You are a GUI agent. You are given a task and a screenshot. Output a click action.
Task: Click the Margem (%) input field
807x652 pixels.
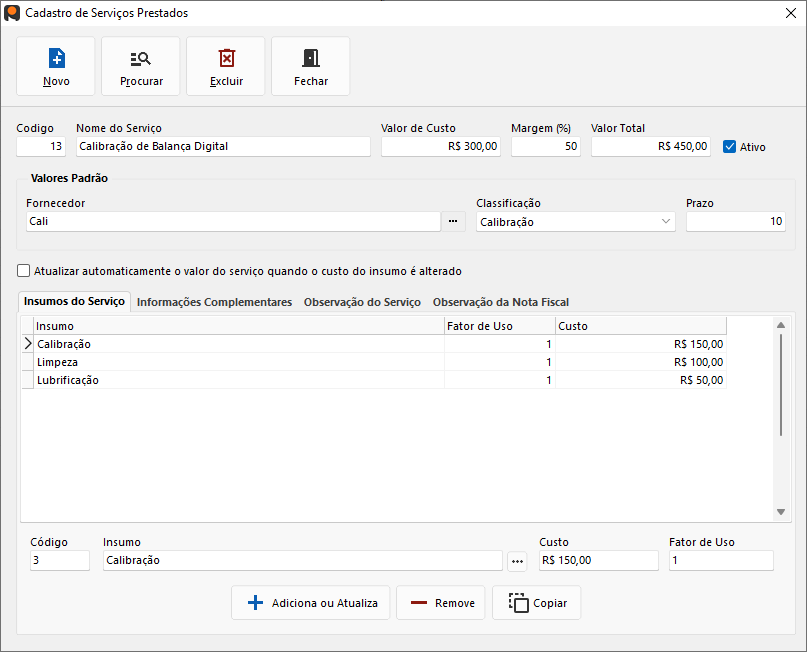point(545,146)
